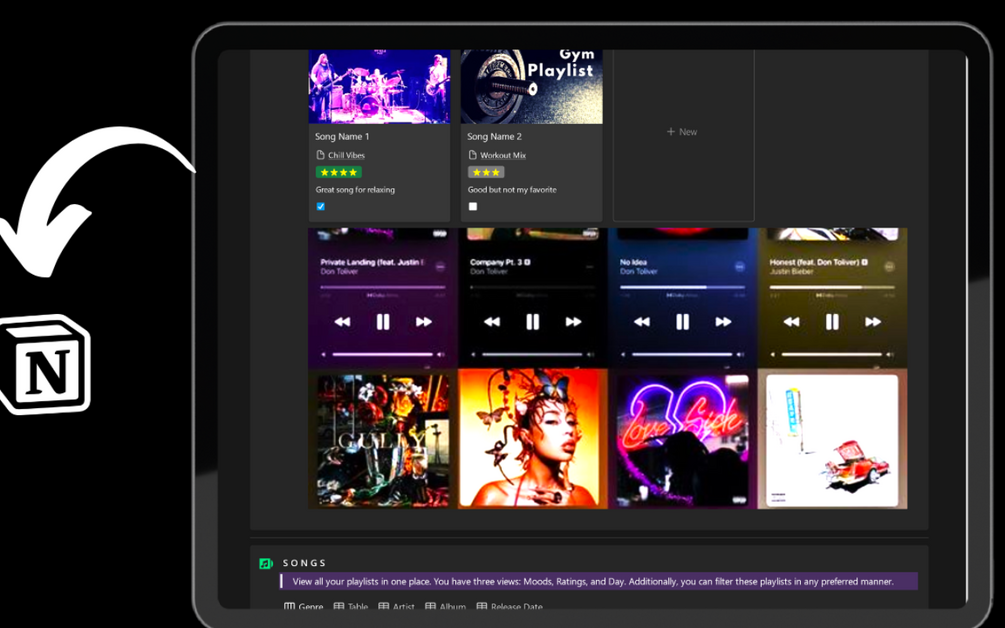Viewport: 1005px width, 628px height.
Task: Fast-forward in the Private Landing player
Action: [424, 322]
